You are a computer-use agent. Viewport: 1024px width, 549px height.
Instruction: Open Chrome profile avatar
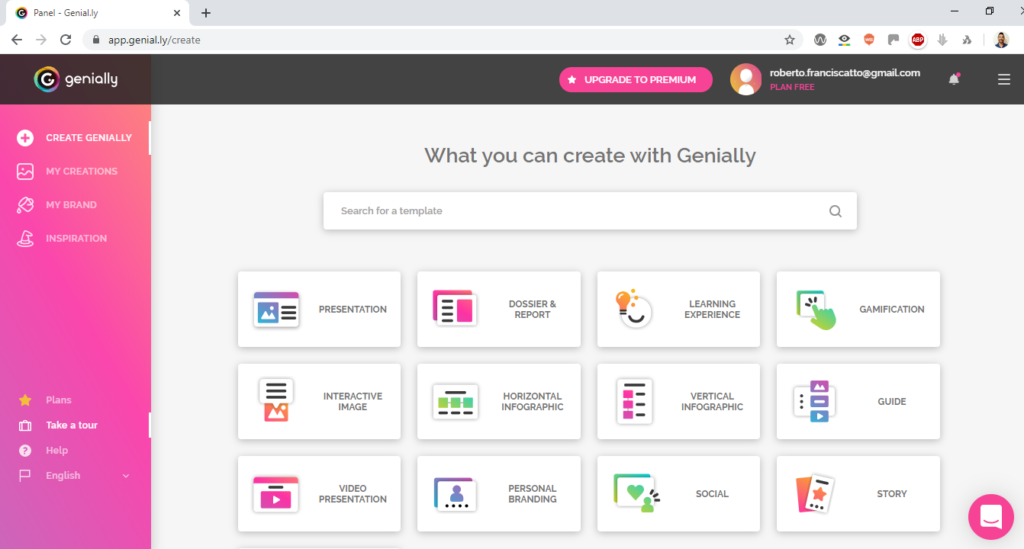(x=1001, y=40)
